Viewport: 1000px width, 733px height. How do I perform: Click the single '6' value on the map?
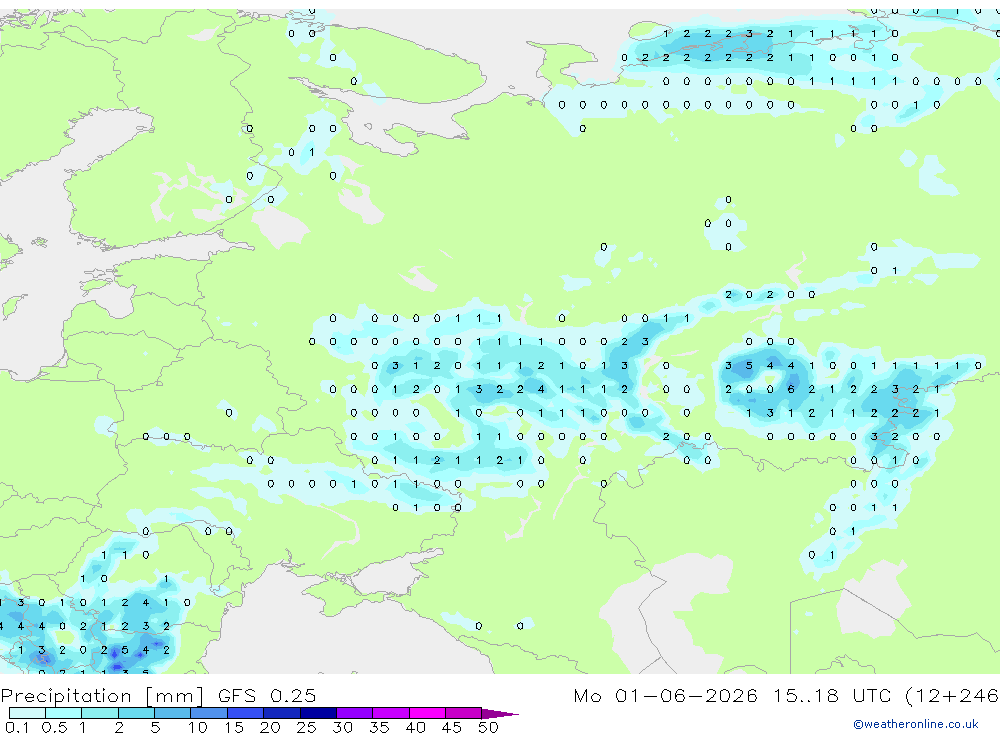click(x=791, y=389)
